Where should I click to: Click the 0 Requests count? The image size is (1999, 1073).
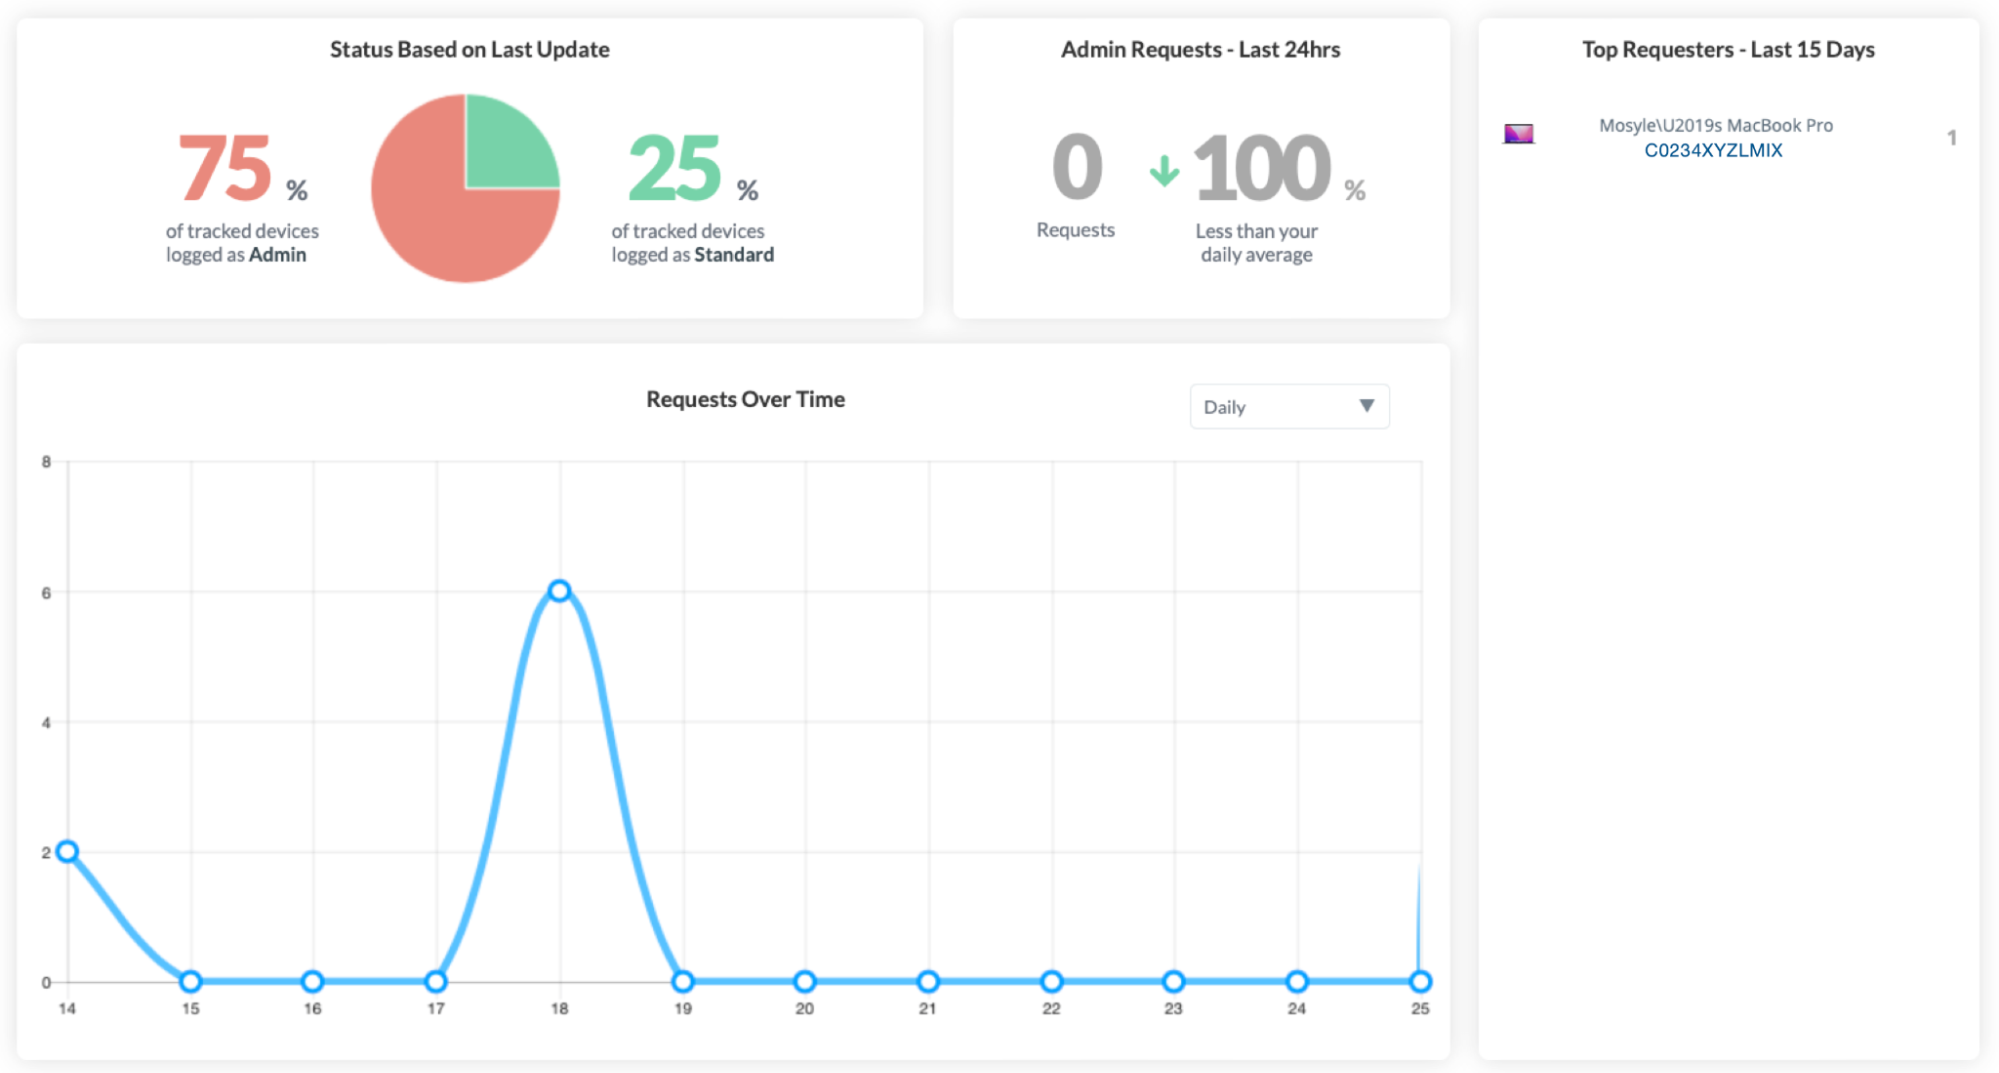pos(1077,168)
